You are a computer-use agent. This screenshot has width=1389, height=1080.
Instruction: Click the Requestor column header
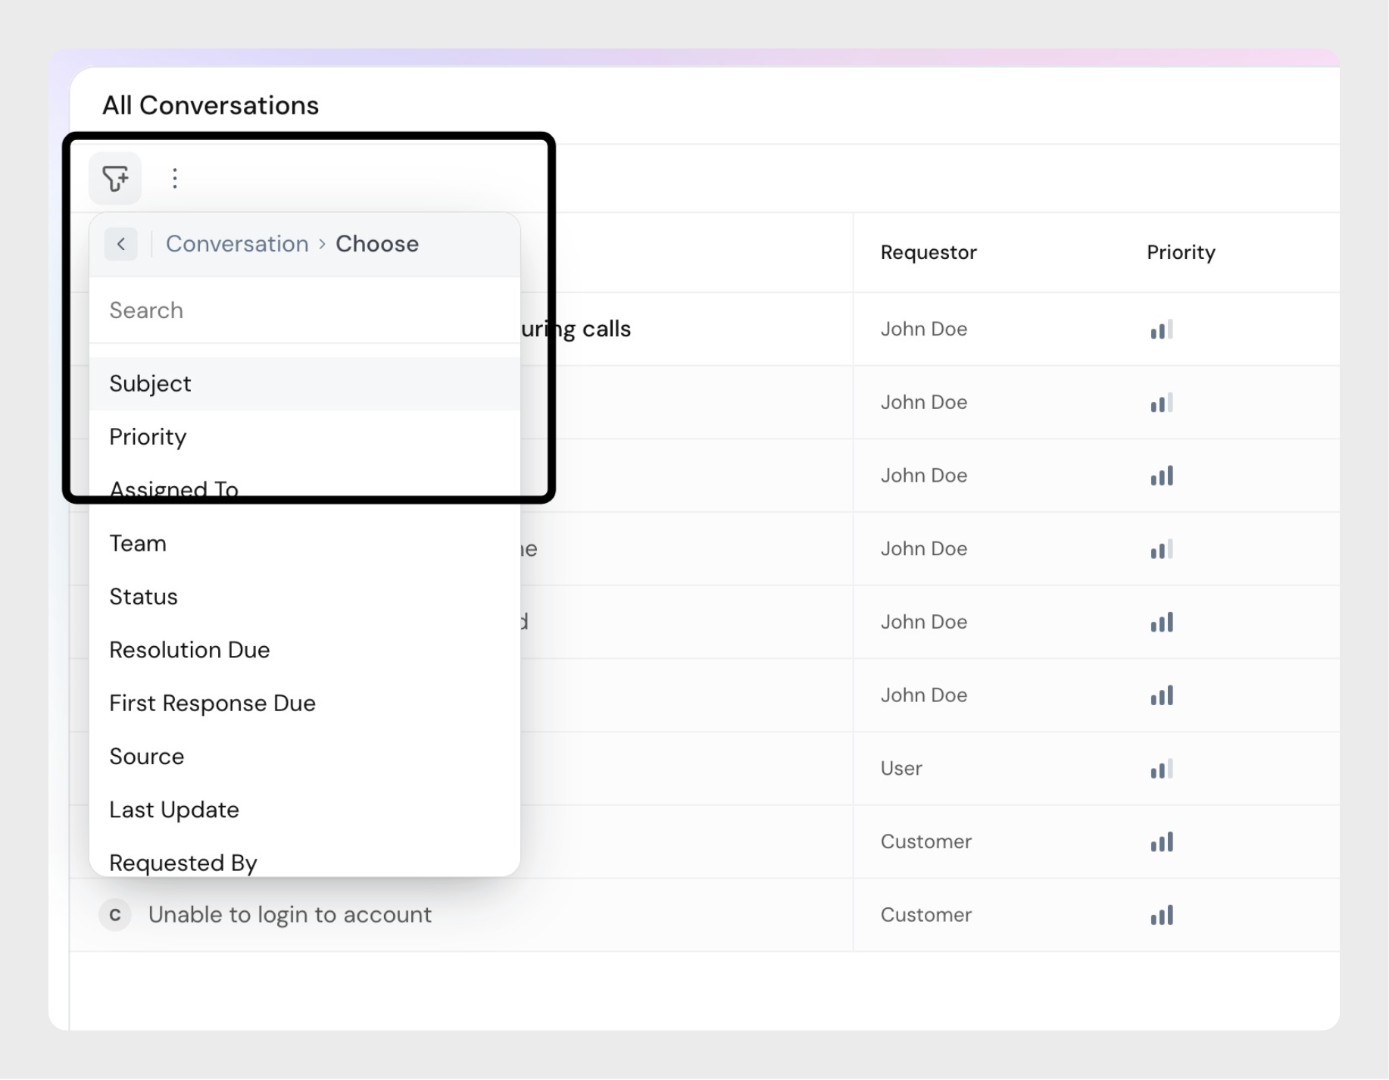[x=928, y=253]
